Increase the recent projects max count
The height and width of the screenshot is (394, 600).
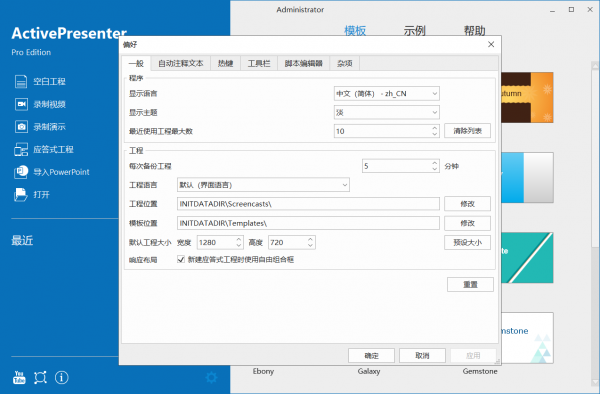tap(435, 128)
